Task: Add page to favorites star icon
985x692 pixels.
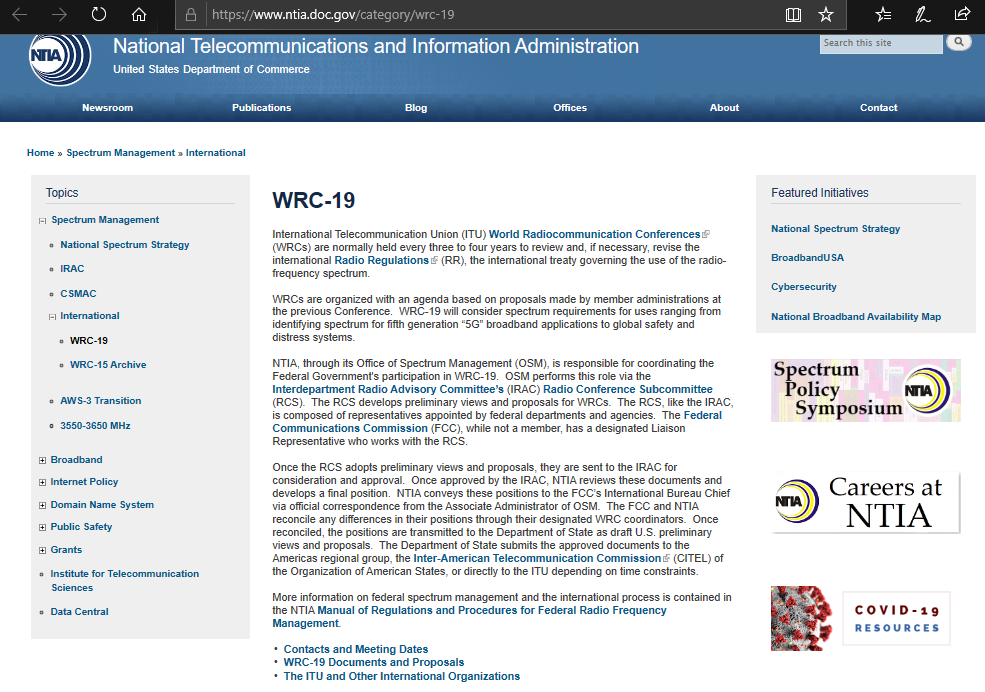Action: (x=826, y=14)
